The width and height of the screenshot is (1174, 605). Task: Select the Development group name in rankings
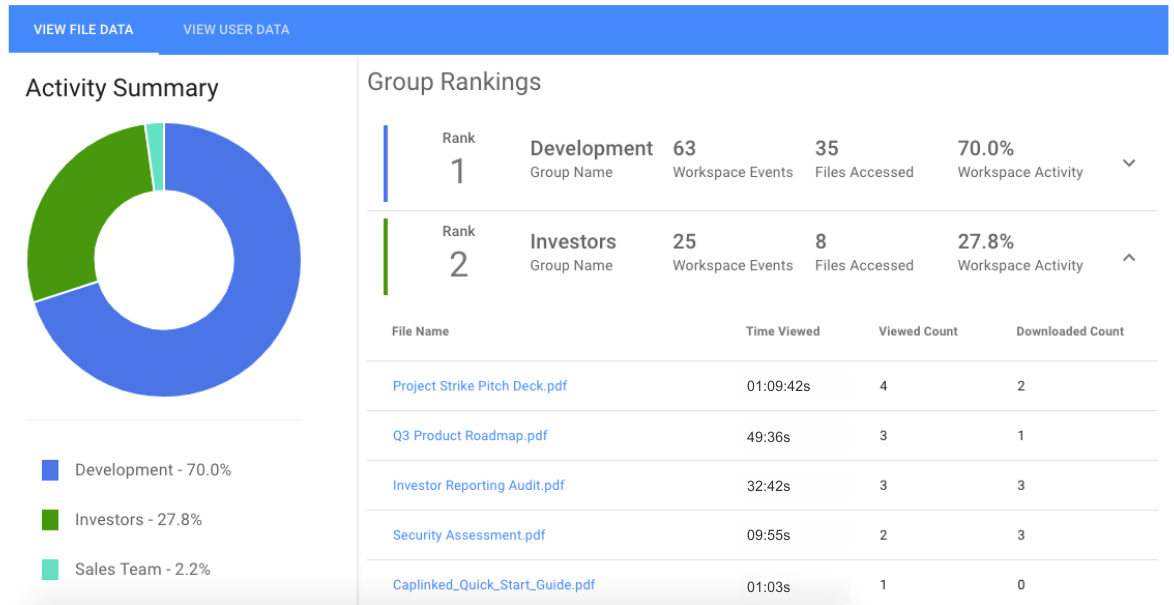click(591, 148)
